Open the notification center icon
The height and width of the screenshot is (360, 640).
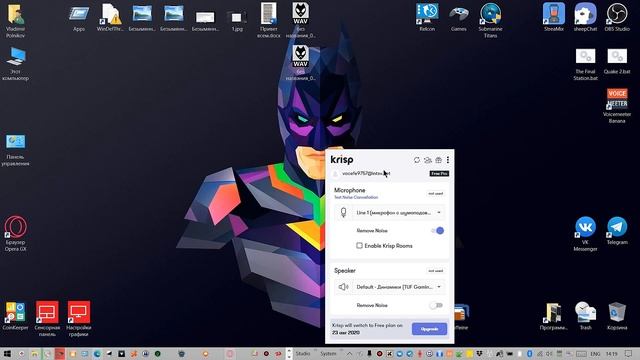pos(629,353)
